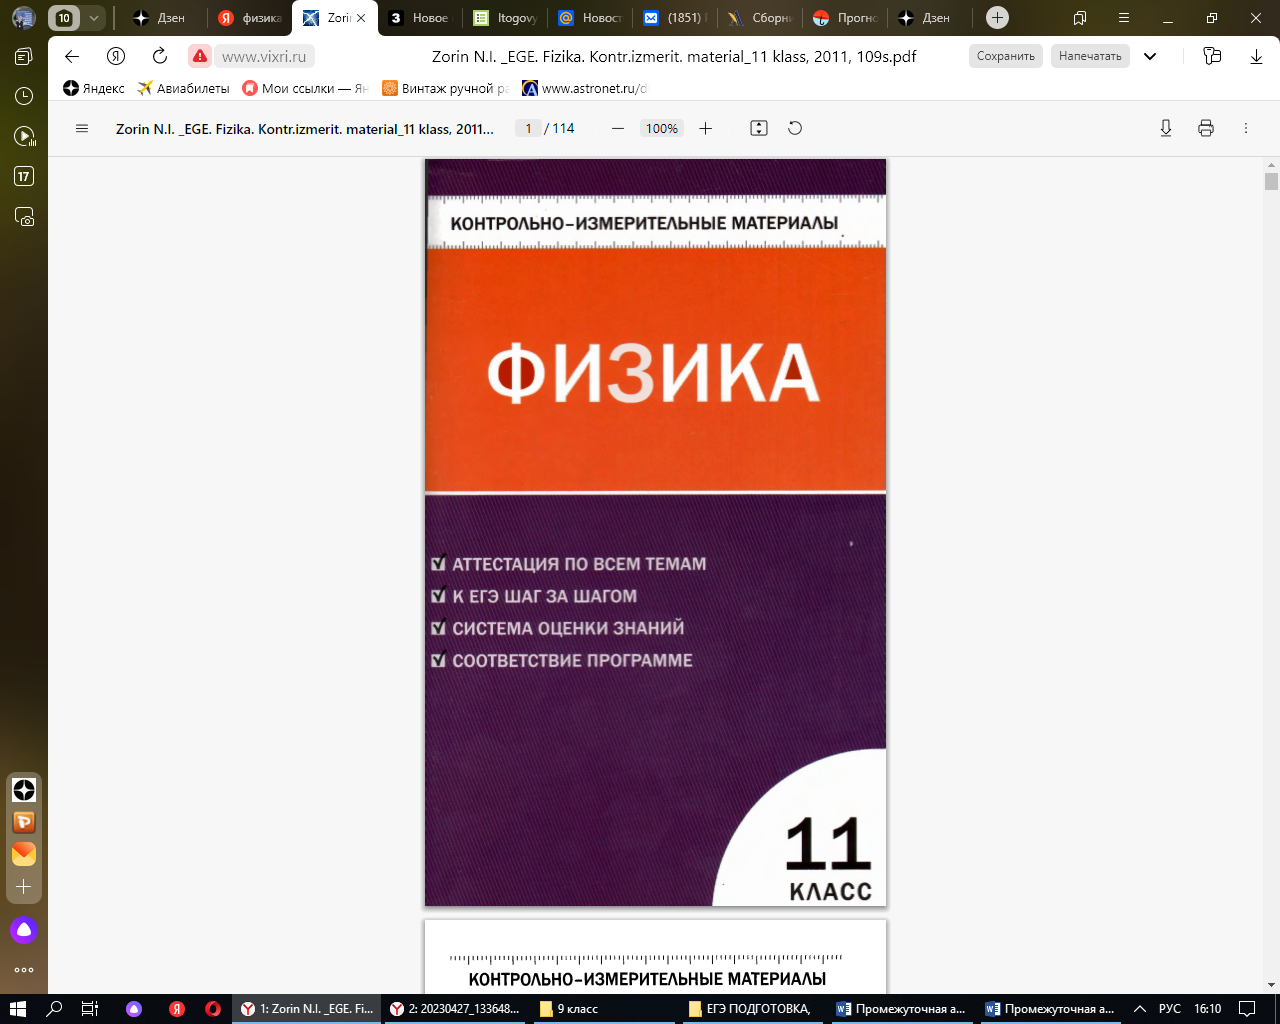Viewport: 1280px width, 1024px height.
Task: Expand the tab group counter dropdown arrow
Action: (93, 18)
